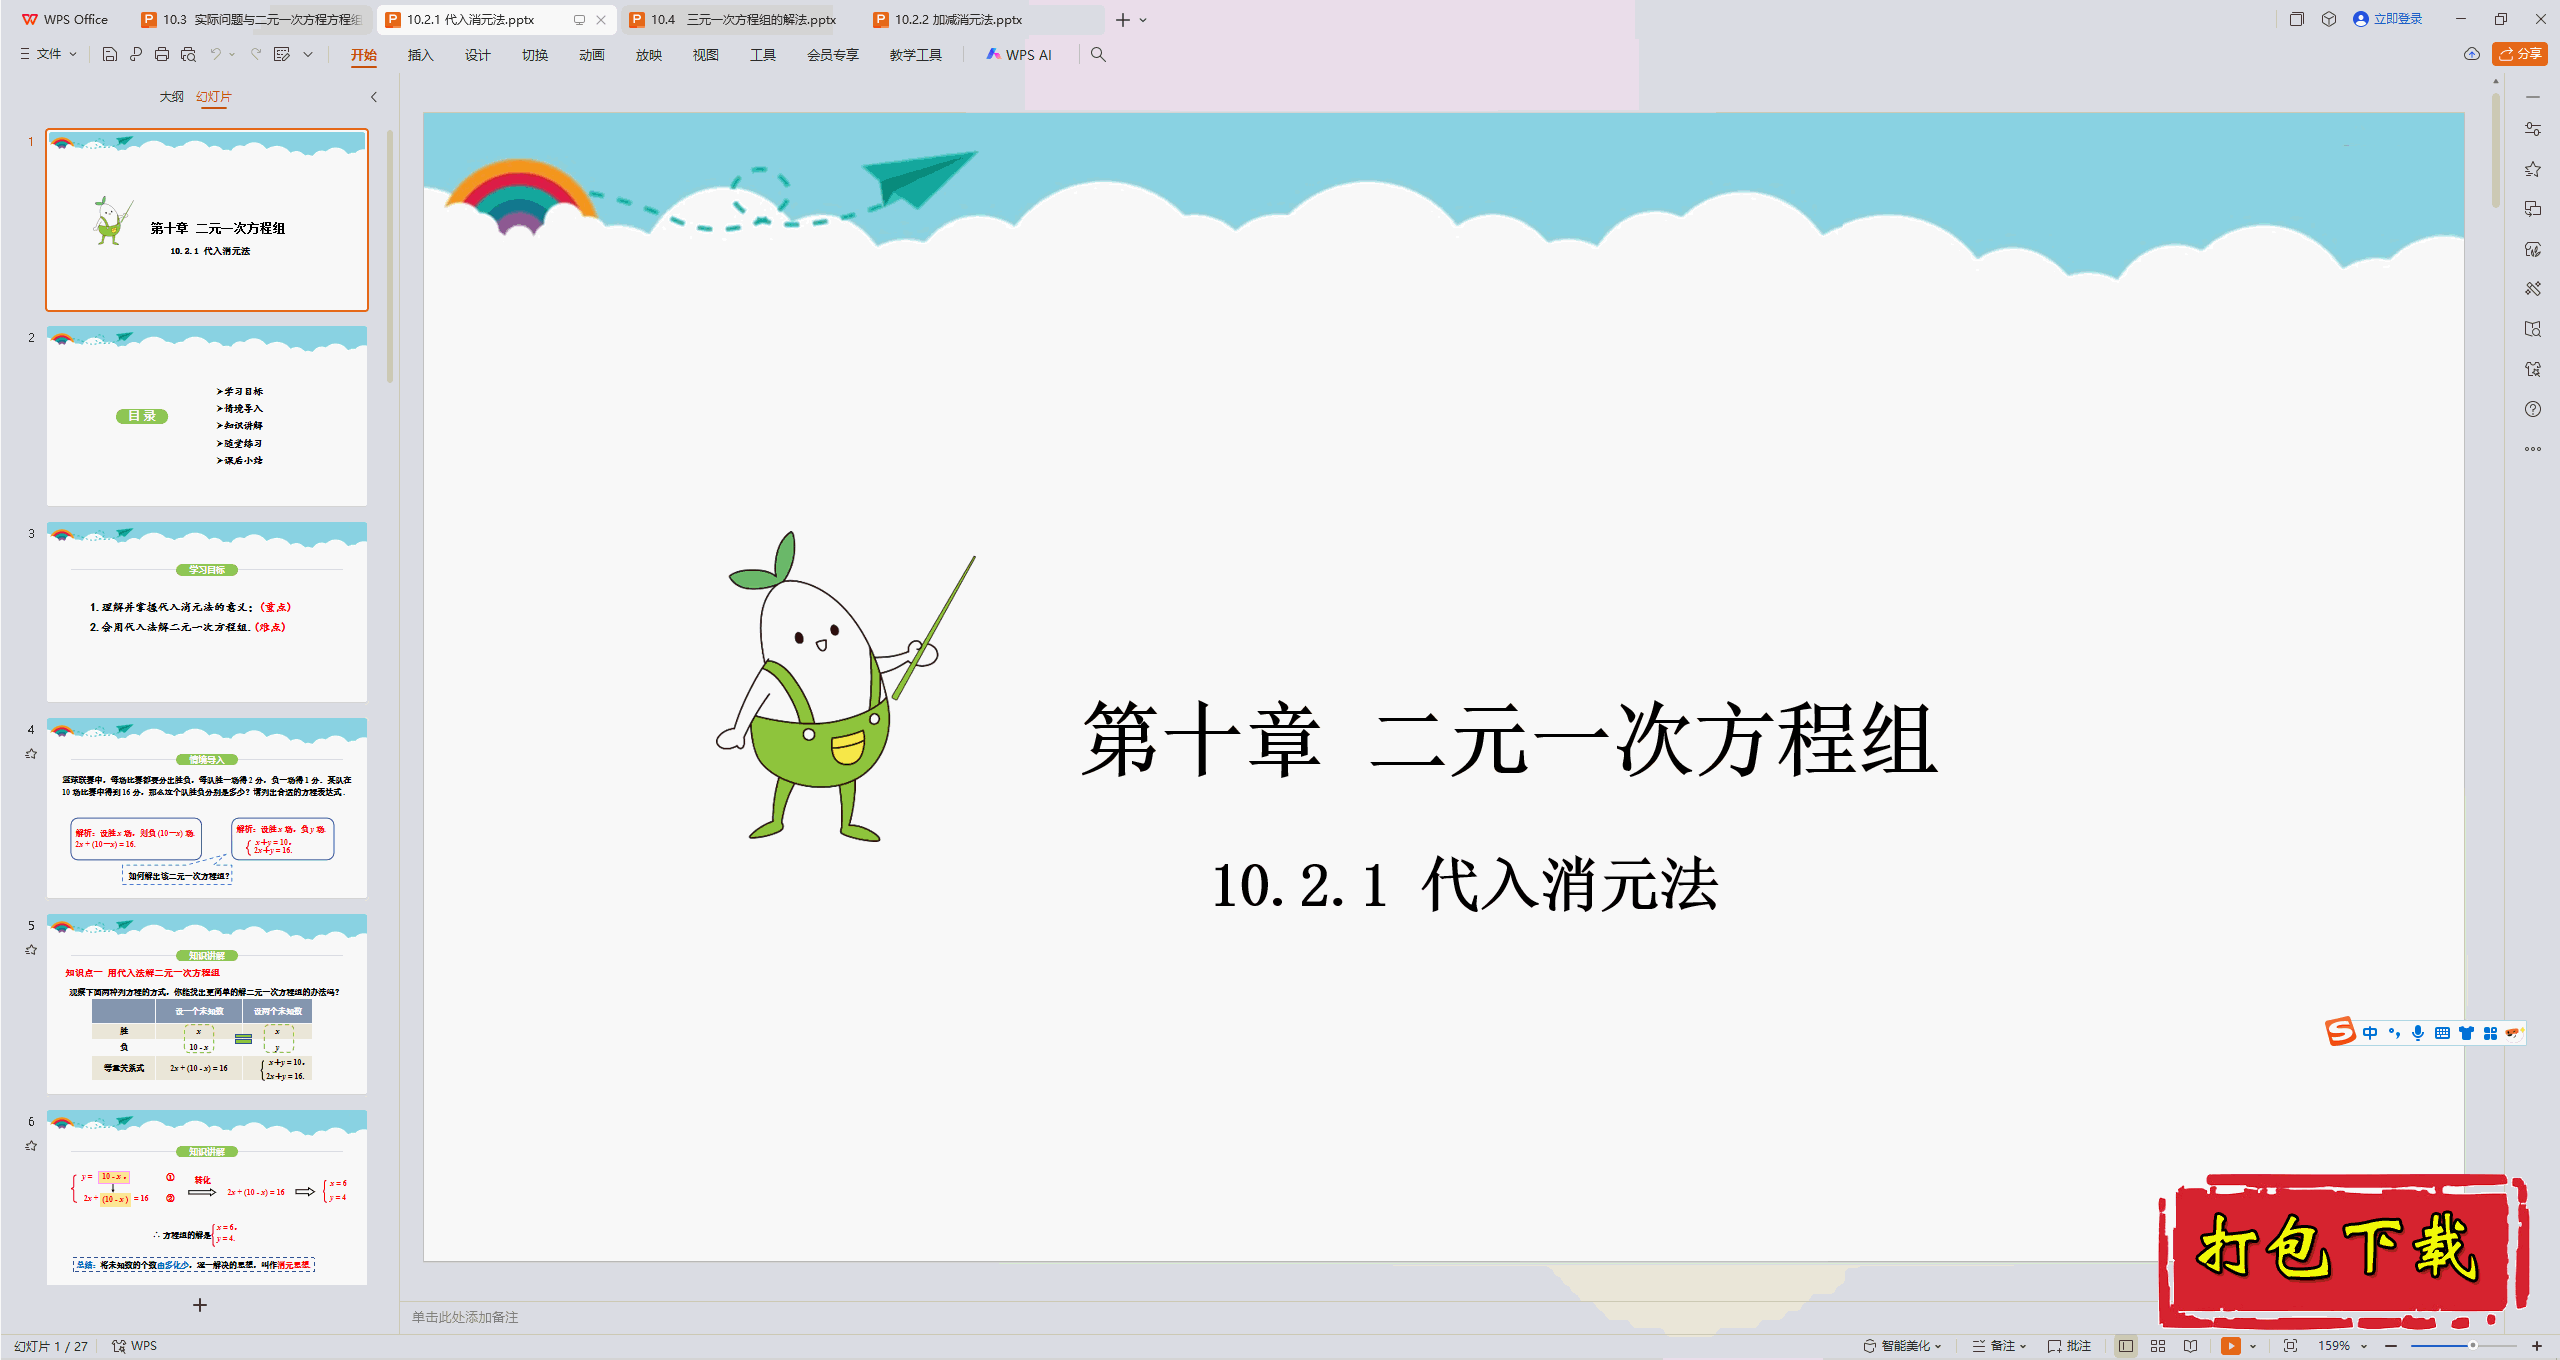Click the Undo arrow icon
The width and height of the screenshot is (2560, 1360).
(x=215, y=54)
